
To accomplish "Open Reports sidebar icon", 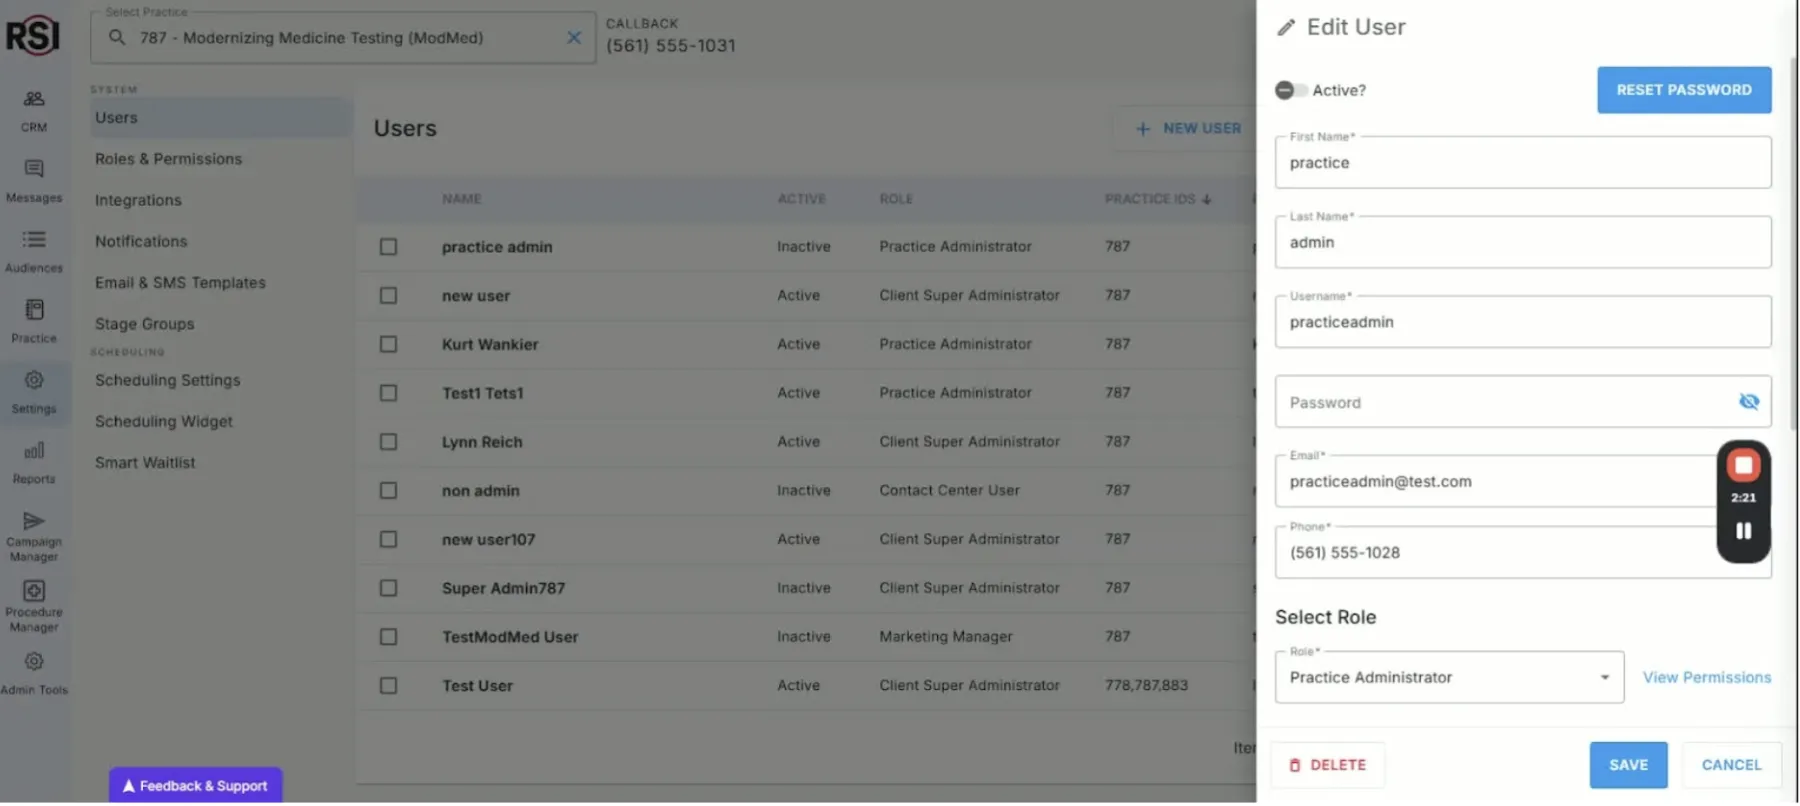I will point(34,451).
